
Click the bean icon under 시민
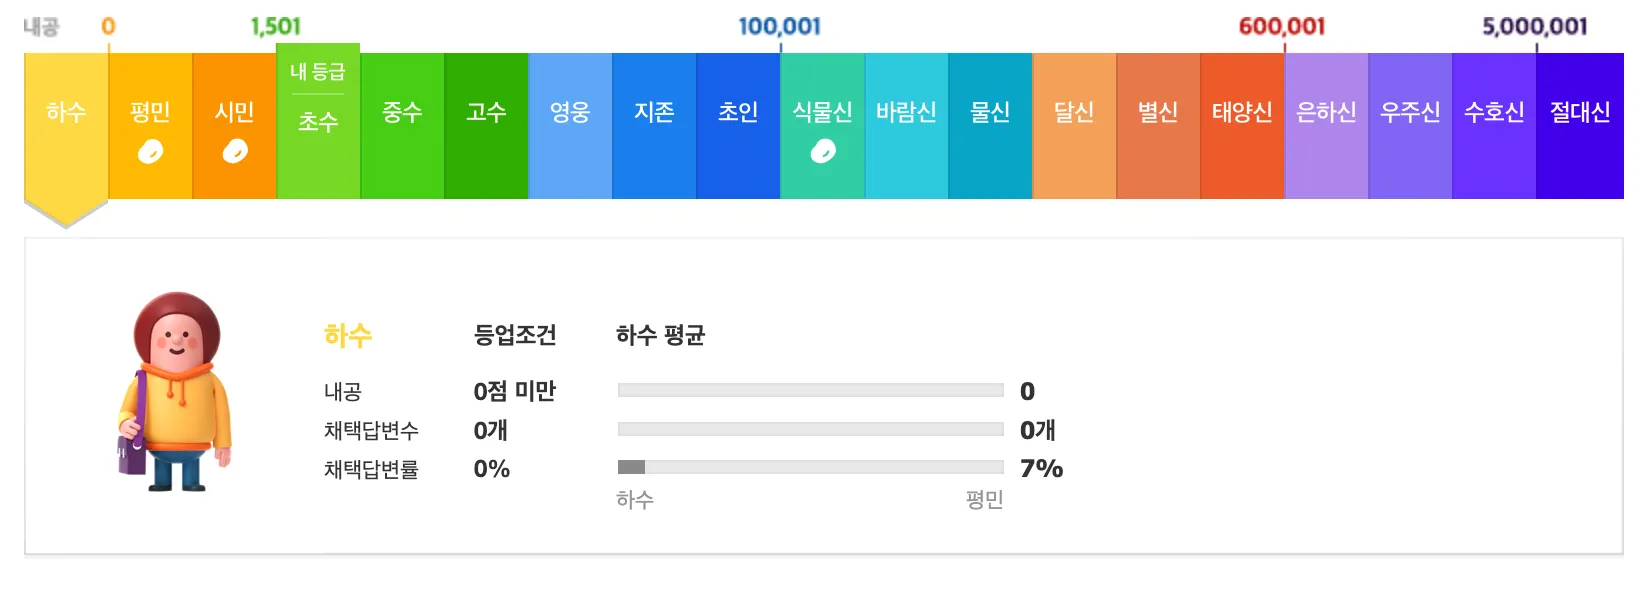[x=235, y=151]
